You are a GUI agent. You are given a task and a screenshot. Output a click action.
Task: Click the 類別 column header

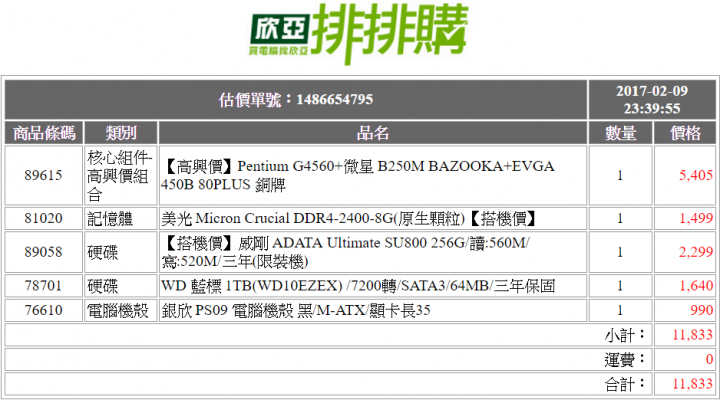tap(121, 133)
